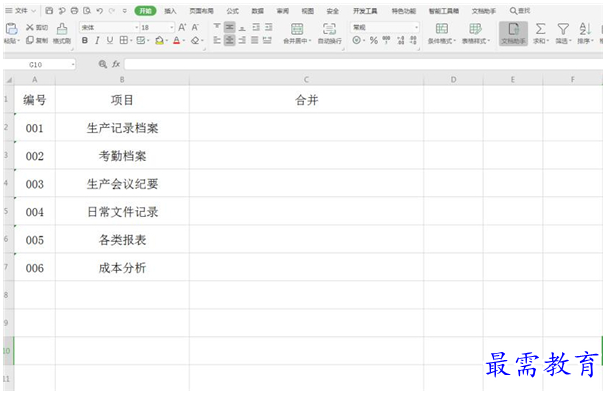Viewport: 607px width, 396px height.
Task: Click the Print icon in quick access toolbar
Action: click(x=74, y=11)
